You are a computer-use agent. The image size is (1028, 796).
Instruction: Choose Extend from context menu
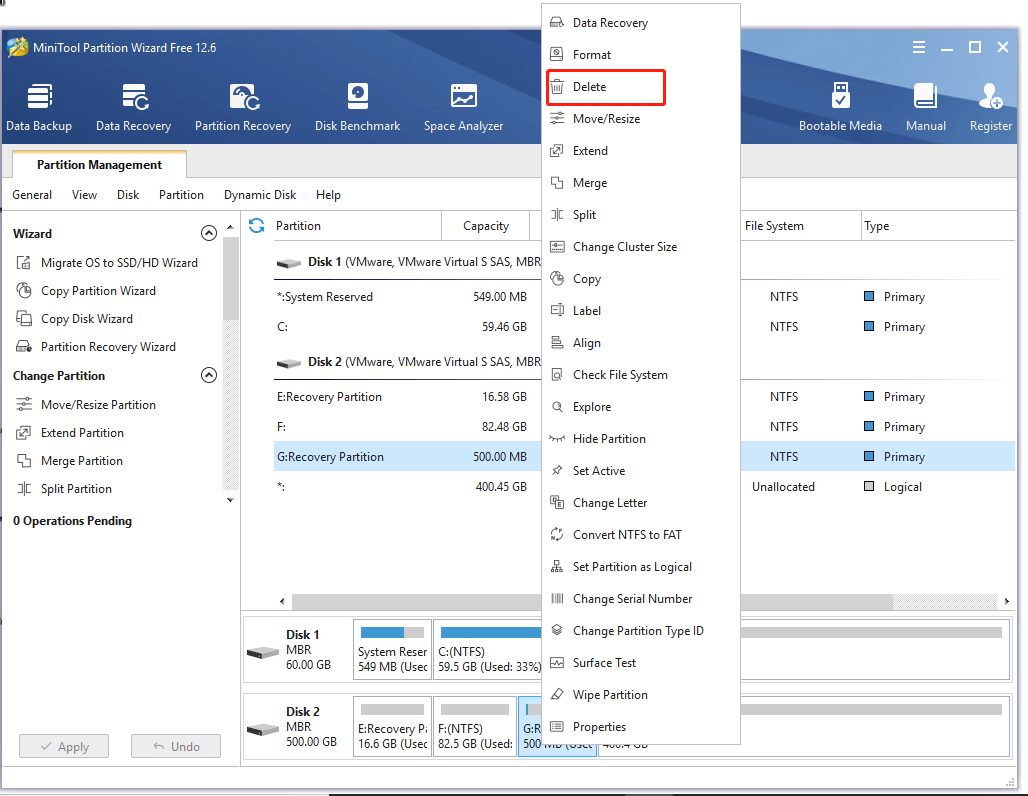click(x=641, y=151)
